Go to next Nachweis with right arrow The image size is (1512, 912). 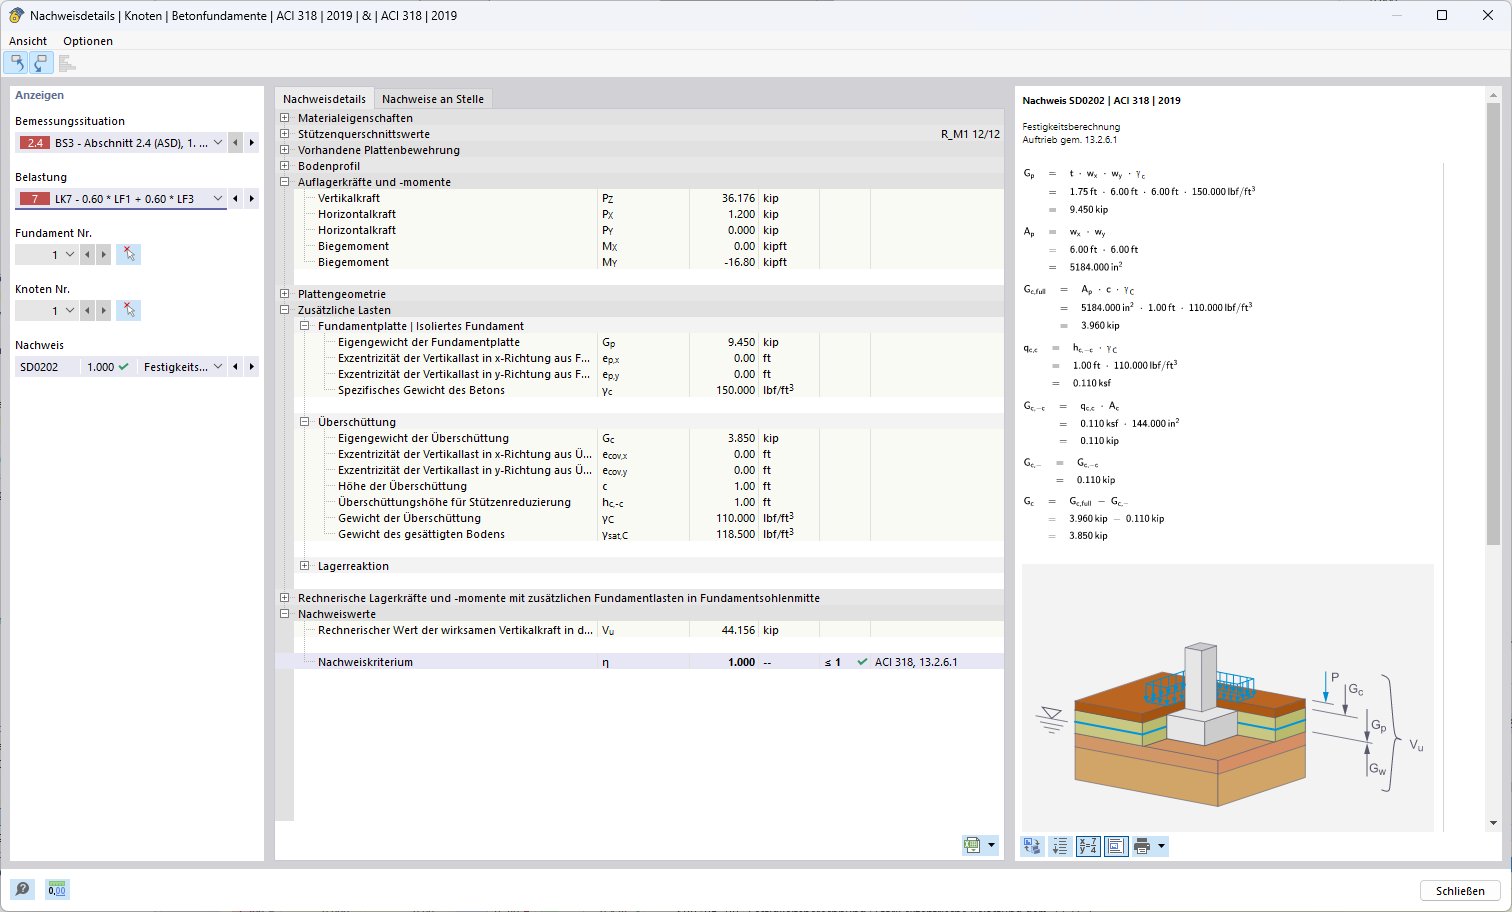[x=251, y=367]
